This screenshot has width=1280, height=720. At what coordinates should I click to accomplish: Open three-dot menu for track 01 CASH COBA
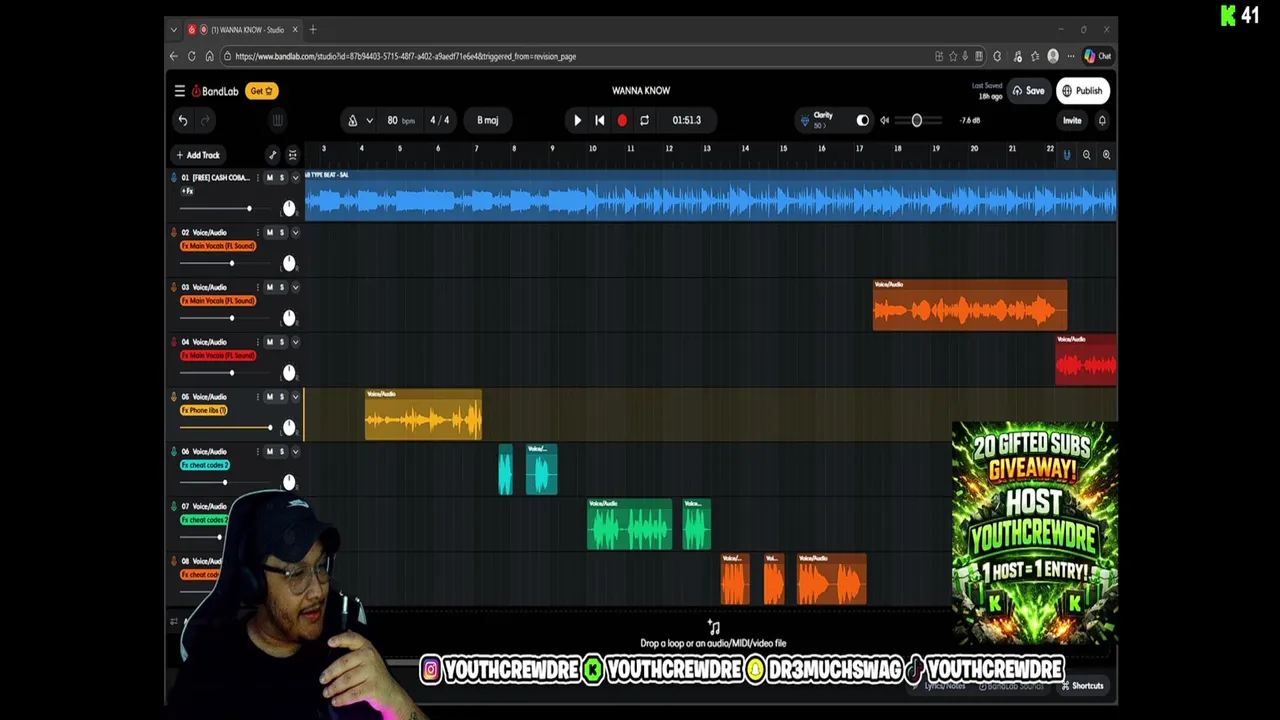pyautogui.click(x=257, y=178)
